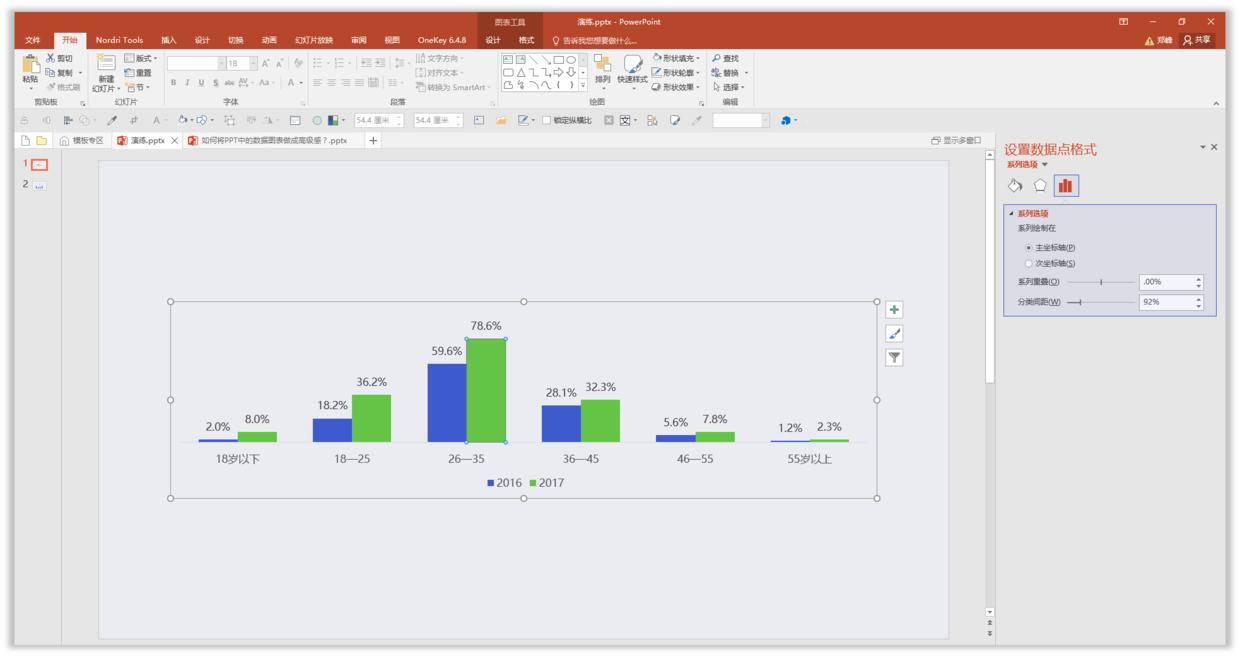This screenshot has width=1240, height=657.
Task: Select the Fill & Line paint bucket icon
Action: [x=1015, y=185]
